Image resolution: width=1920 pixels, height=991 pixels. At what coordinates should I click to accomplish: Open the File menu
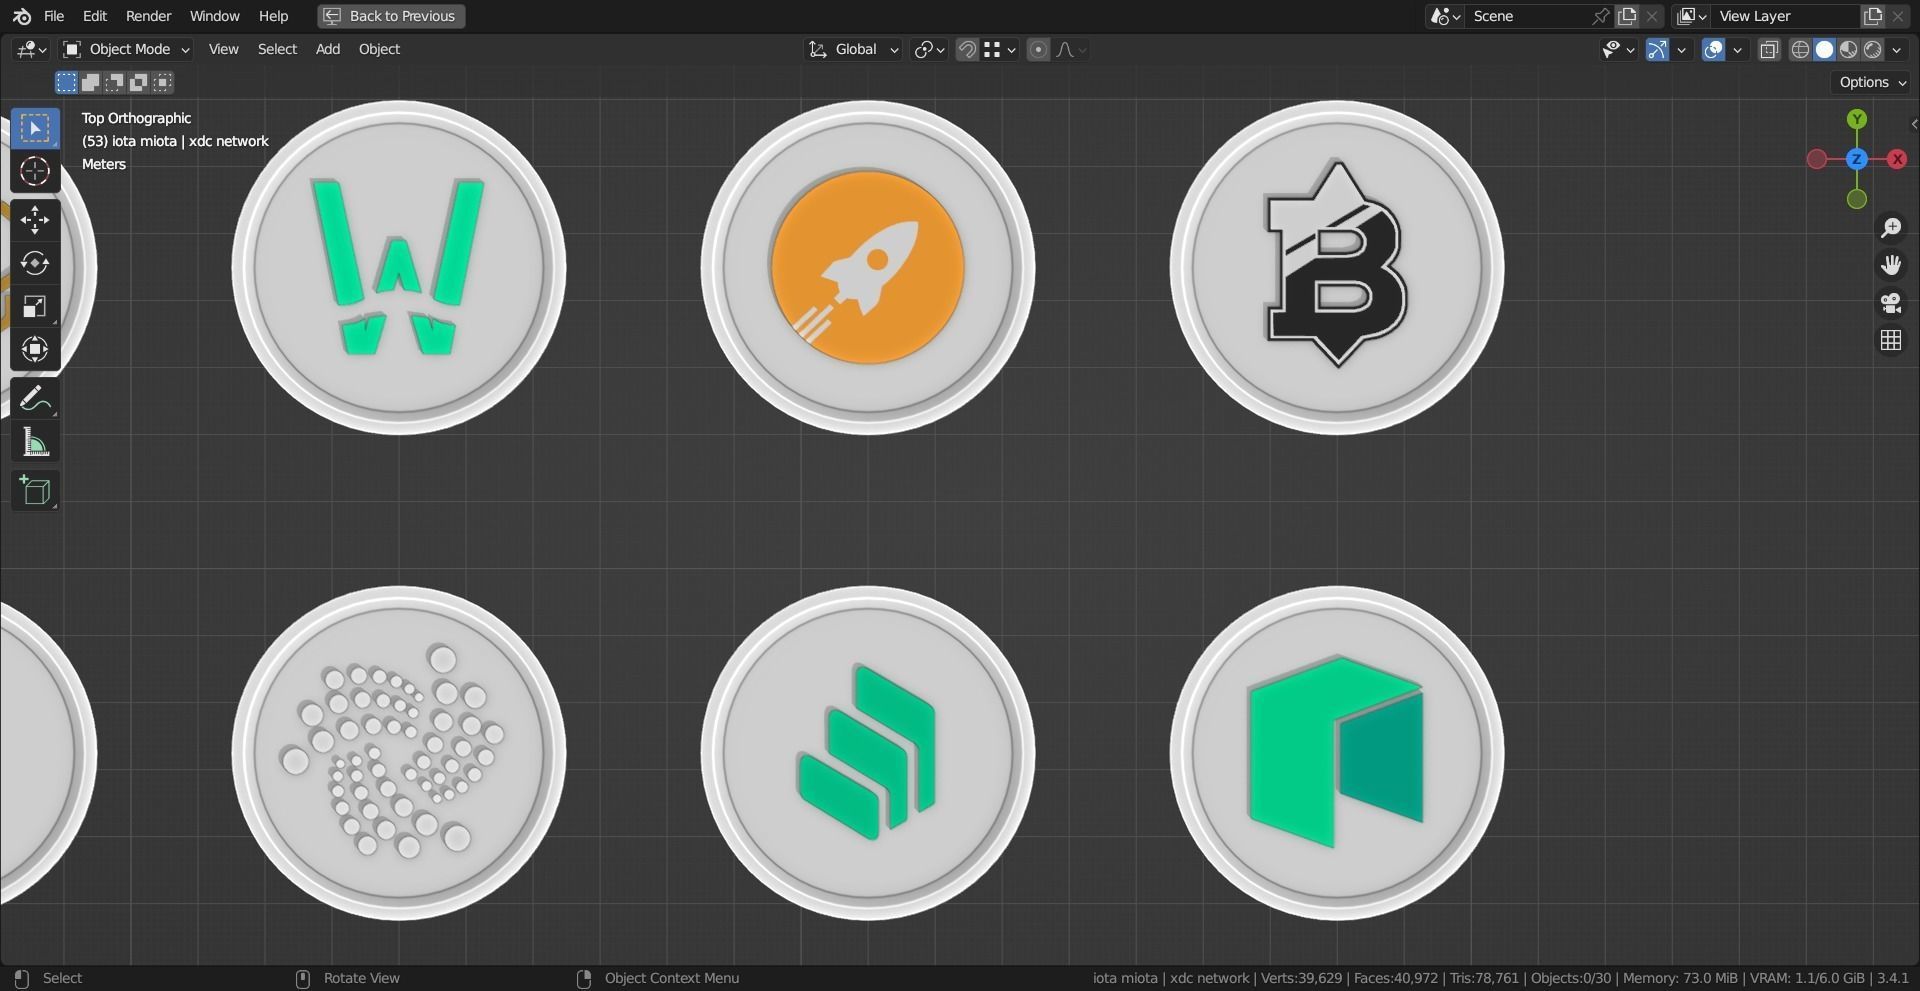point(54,16)
